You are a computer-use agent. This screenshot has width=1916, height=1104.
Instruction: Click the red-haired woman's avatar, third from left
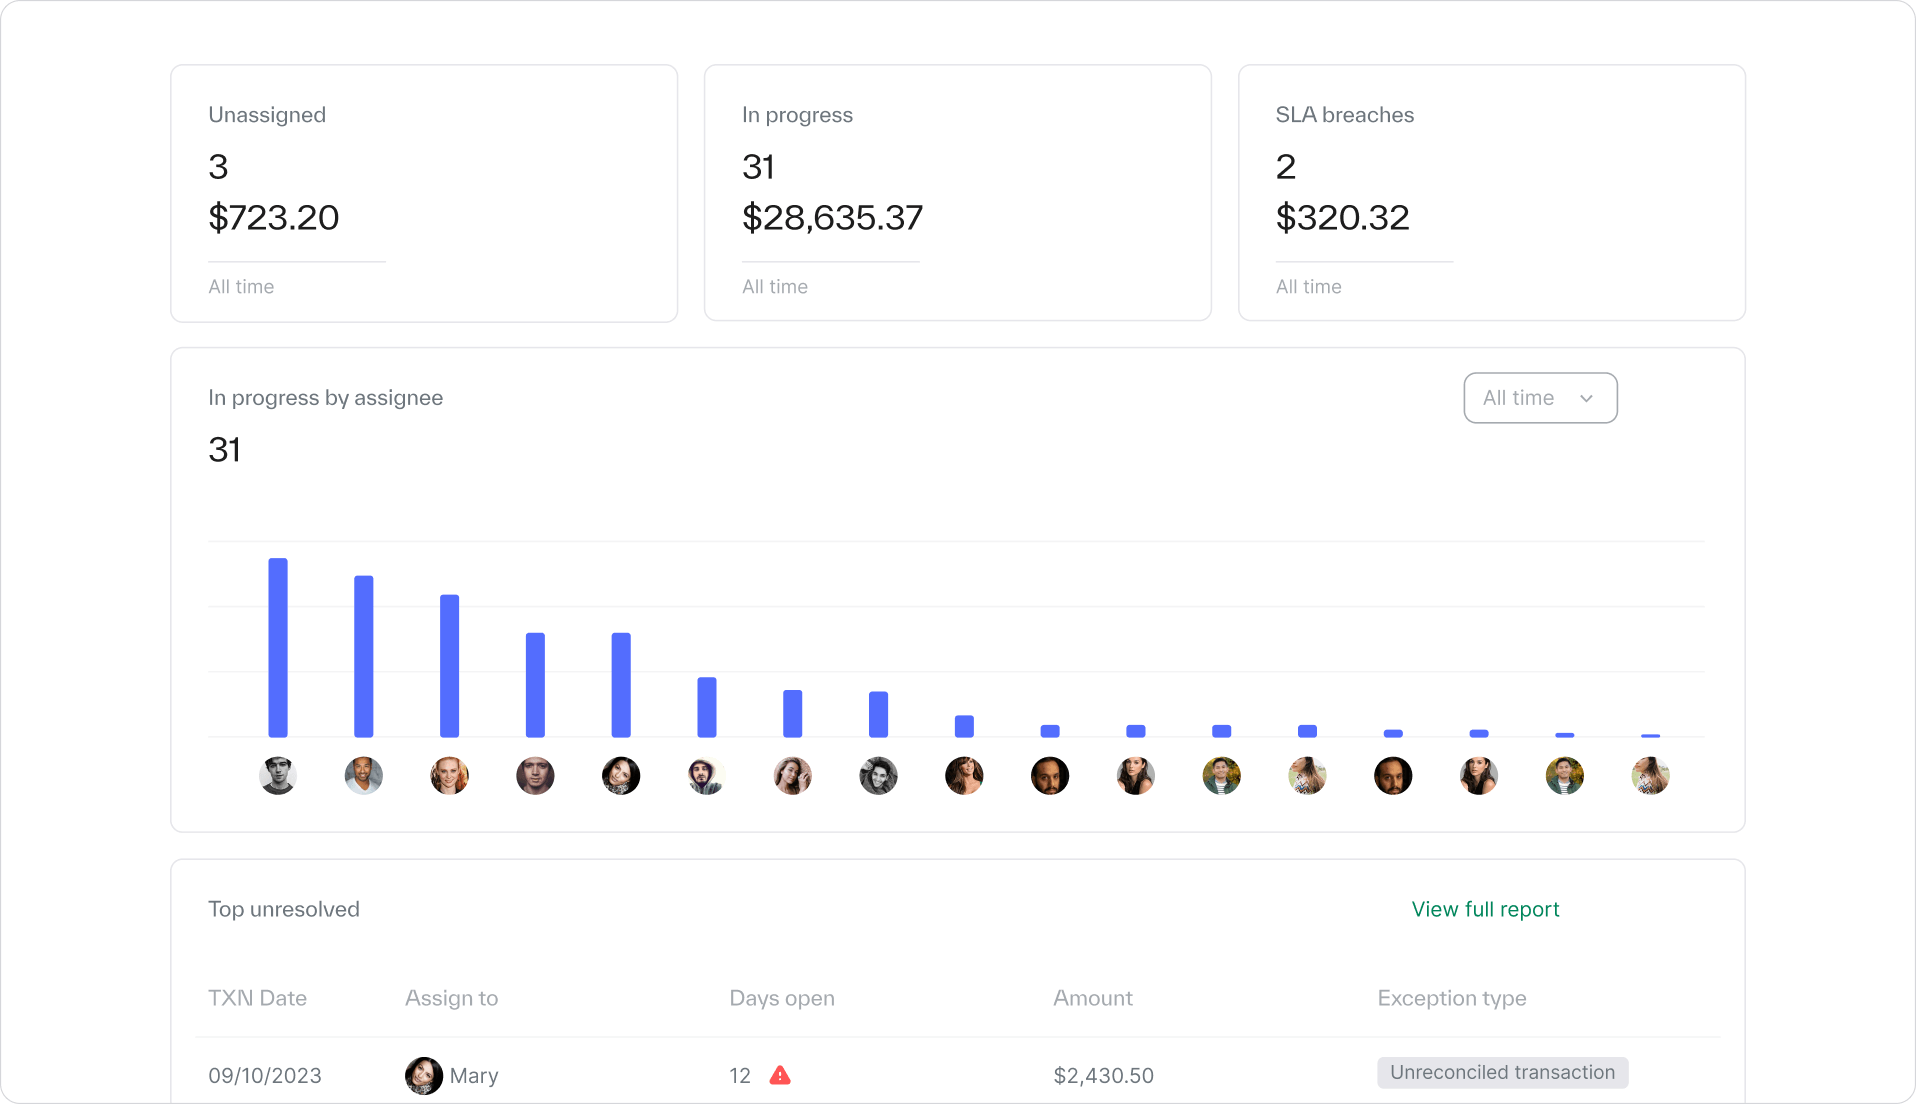(450, 776)
